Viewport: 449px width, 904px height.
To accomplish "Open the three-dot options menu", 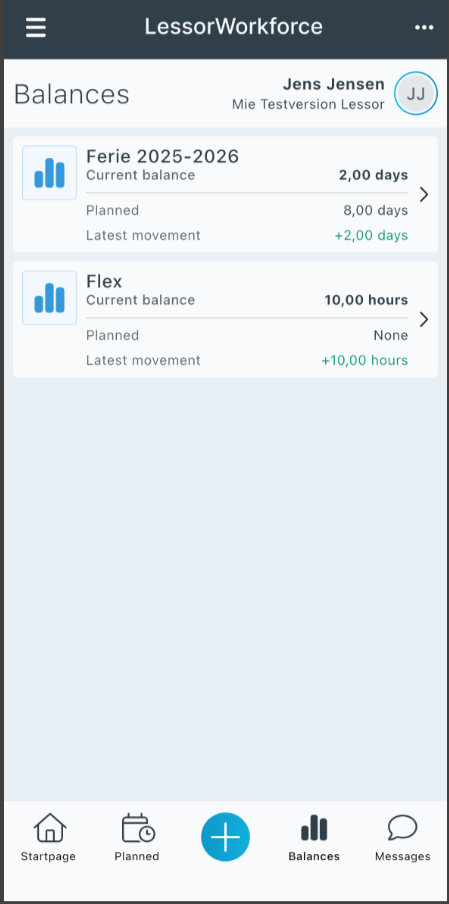I will pos(424,27).
